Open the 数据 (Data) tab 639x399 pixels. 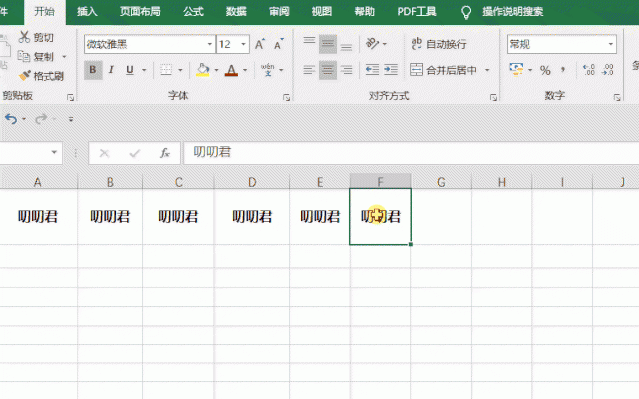pyautogui.click(x=236, y=12)
